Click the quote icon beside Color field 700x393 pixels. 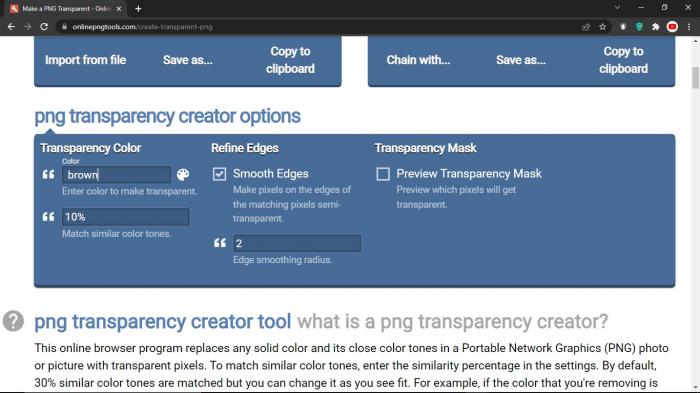48,174
